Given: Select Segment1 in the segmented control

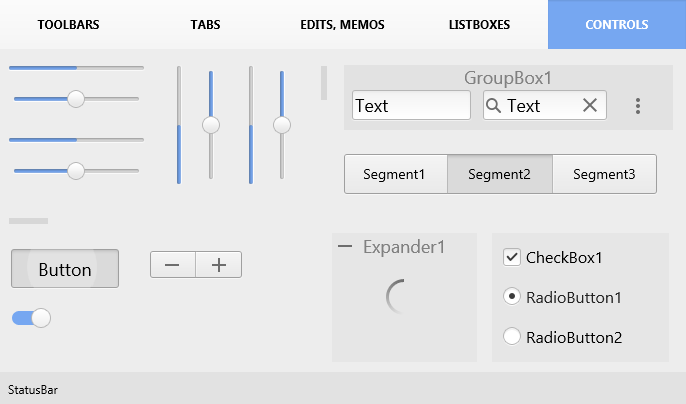Looking at the screenshot, I should tap(396, 174).
